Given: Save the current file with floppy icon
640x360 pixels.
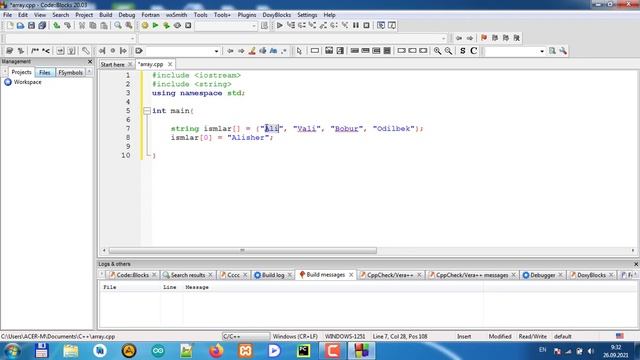Looking at the screenshot, I should (31, 25).
